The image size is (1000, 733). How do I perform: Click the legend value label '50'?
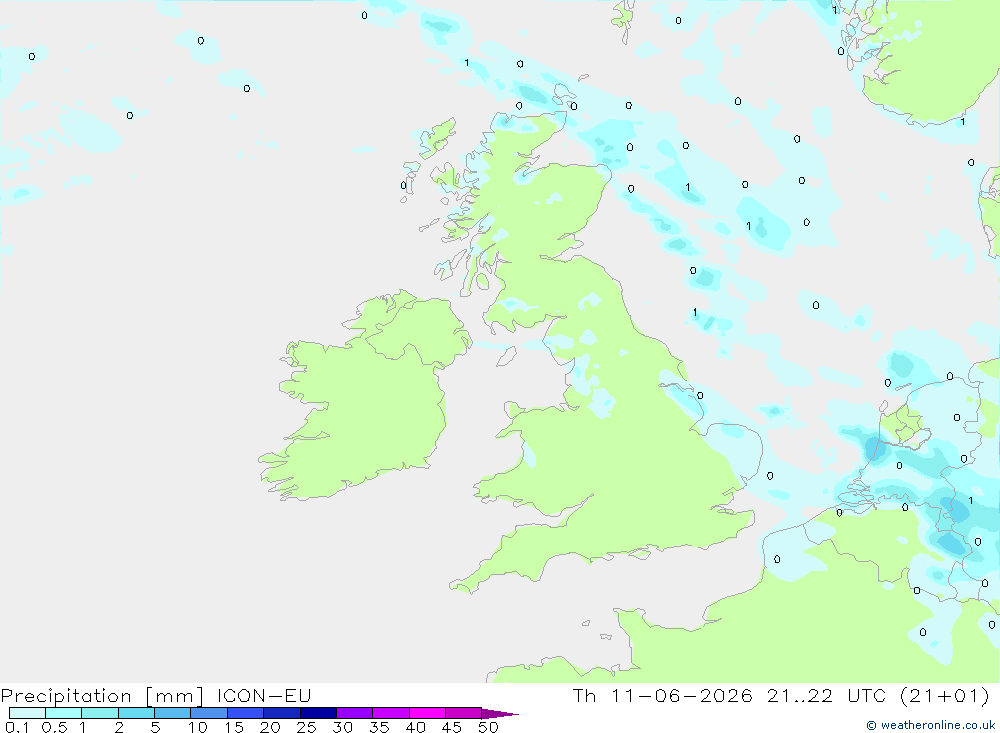489,727
